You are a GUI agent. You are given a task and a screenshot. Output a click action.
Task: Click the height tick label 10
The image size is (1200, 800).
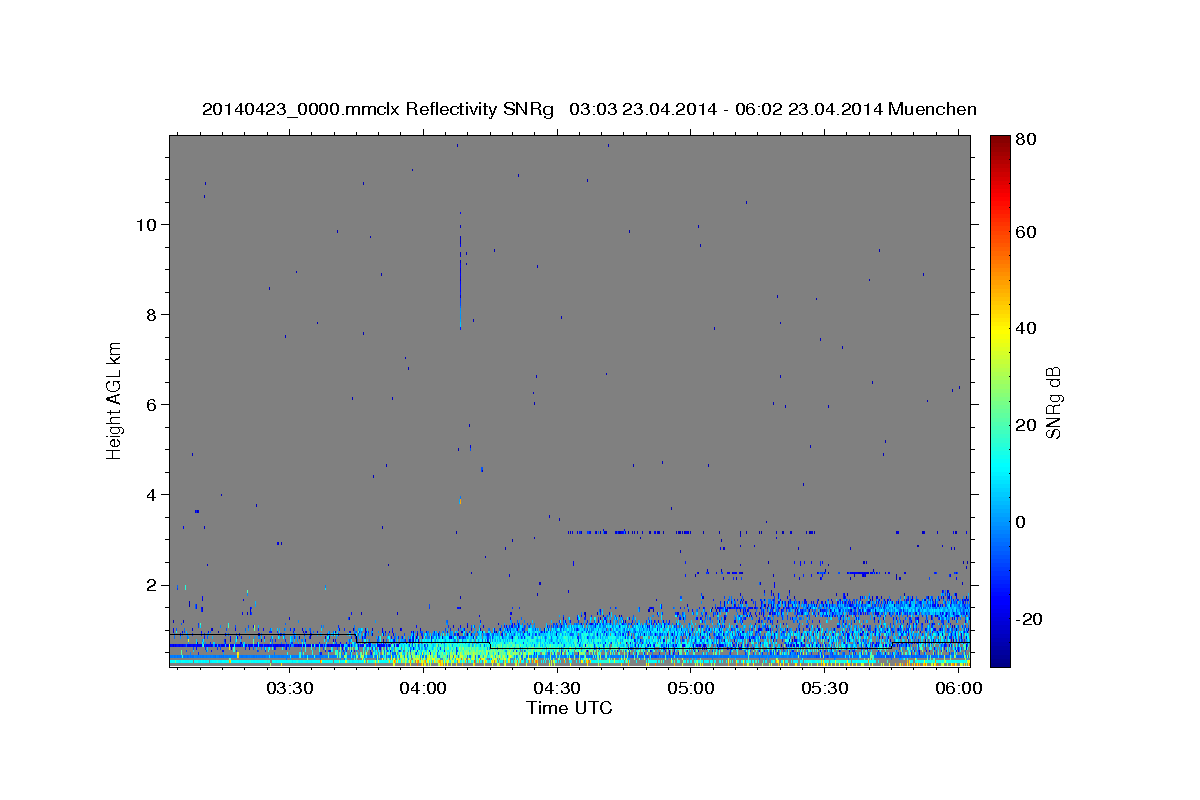click(x=149, y=224)
